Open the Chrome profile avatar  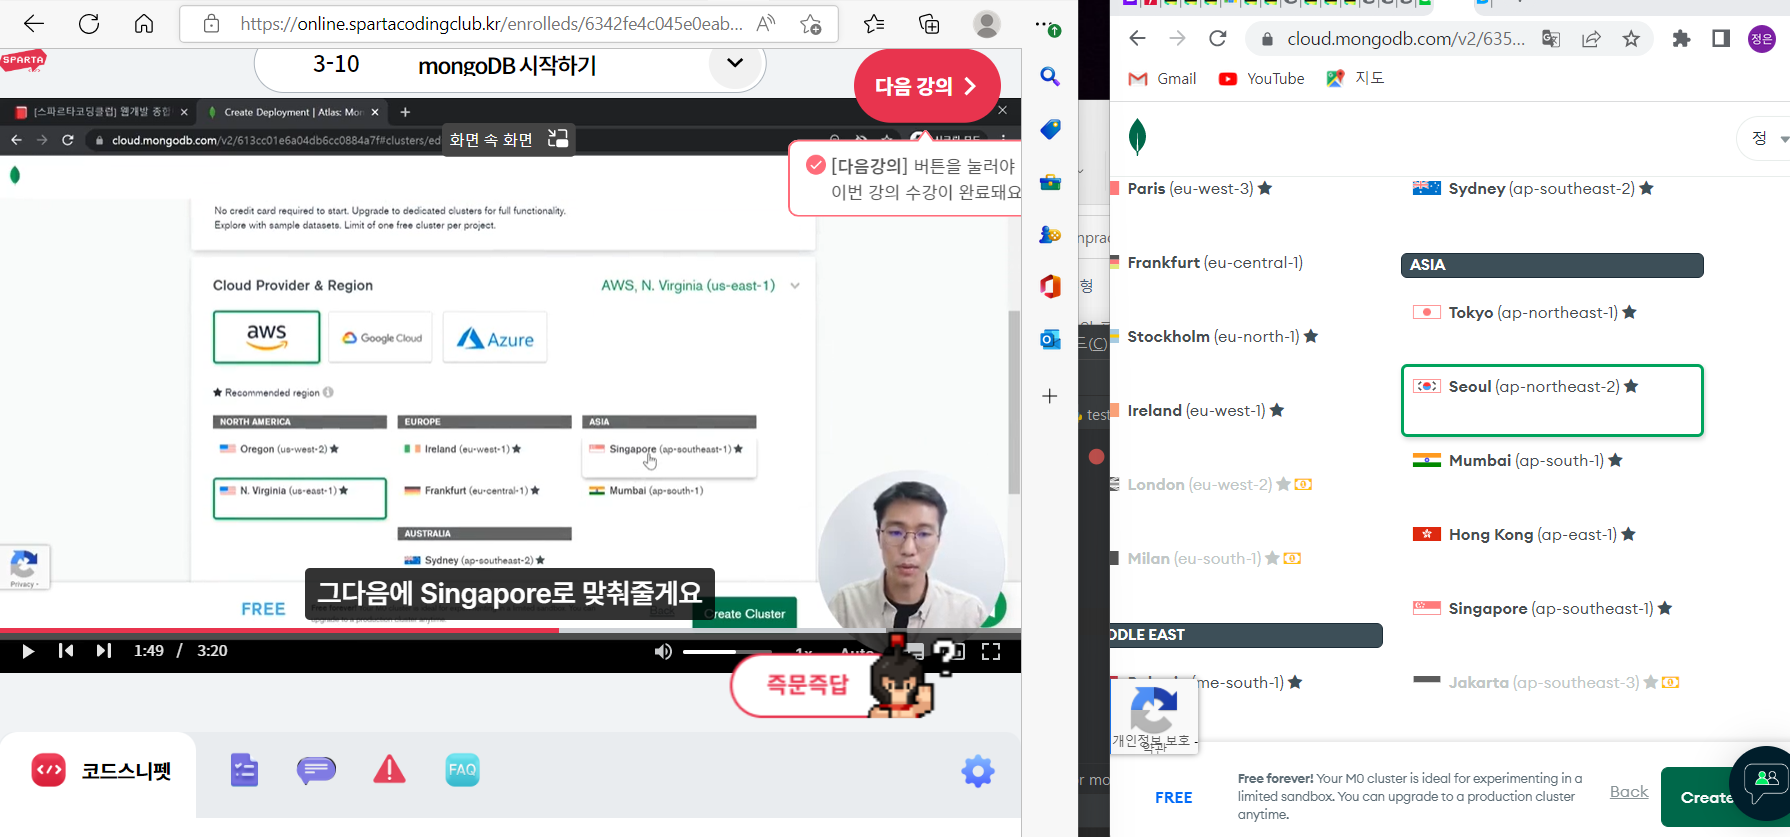click(1762, 39)
